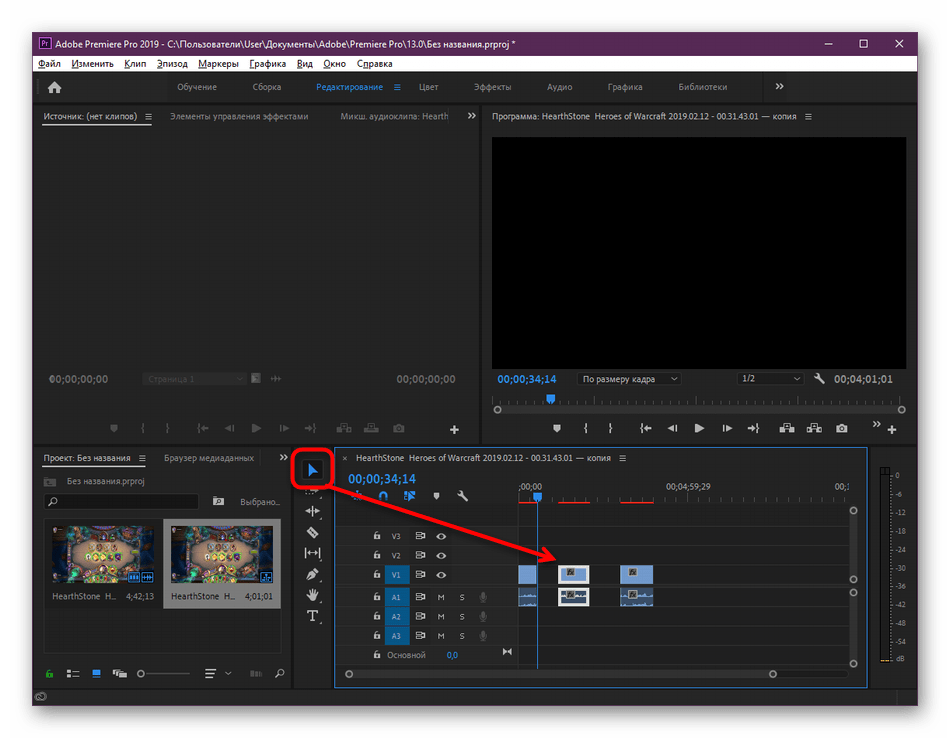Select the Hand tool
The height and width of the screenshot is (738, 950).
pos(312,595)
